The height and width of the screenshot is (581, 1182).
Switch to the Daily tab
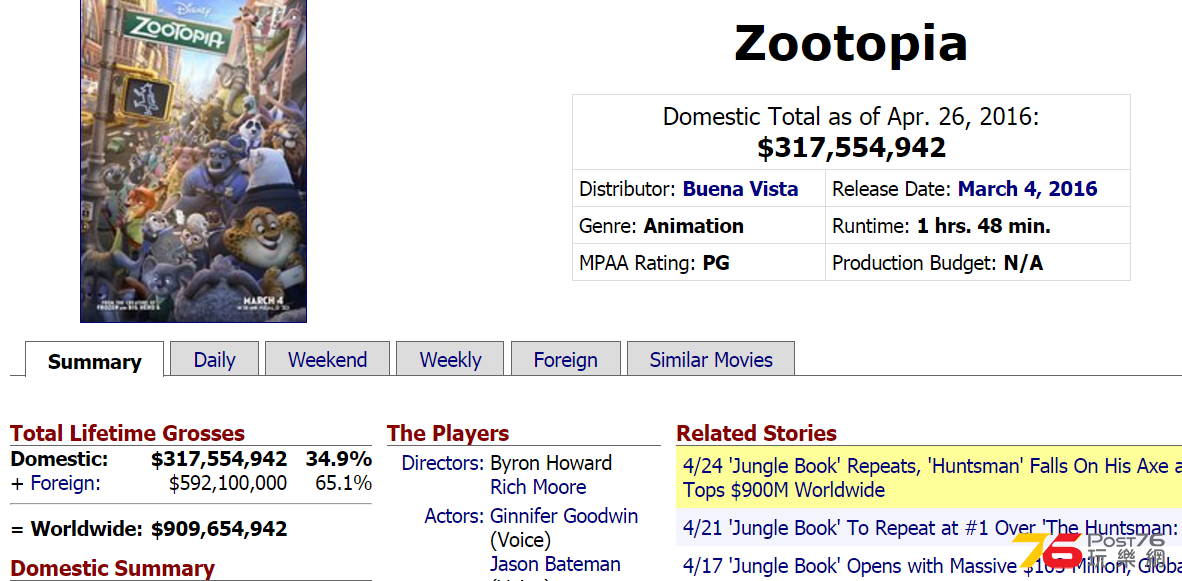[x=214, y=359]
